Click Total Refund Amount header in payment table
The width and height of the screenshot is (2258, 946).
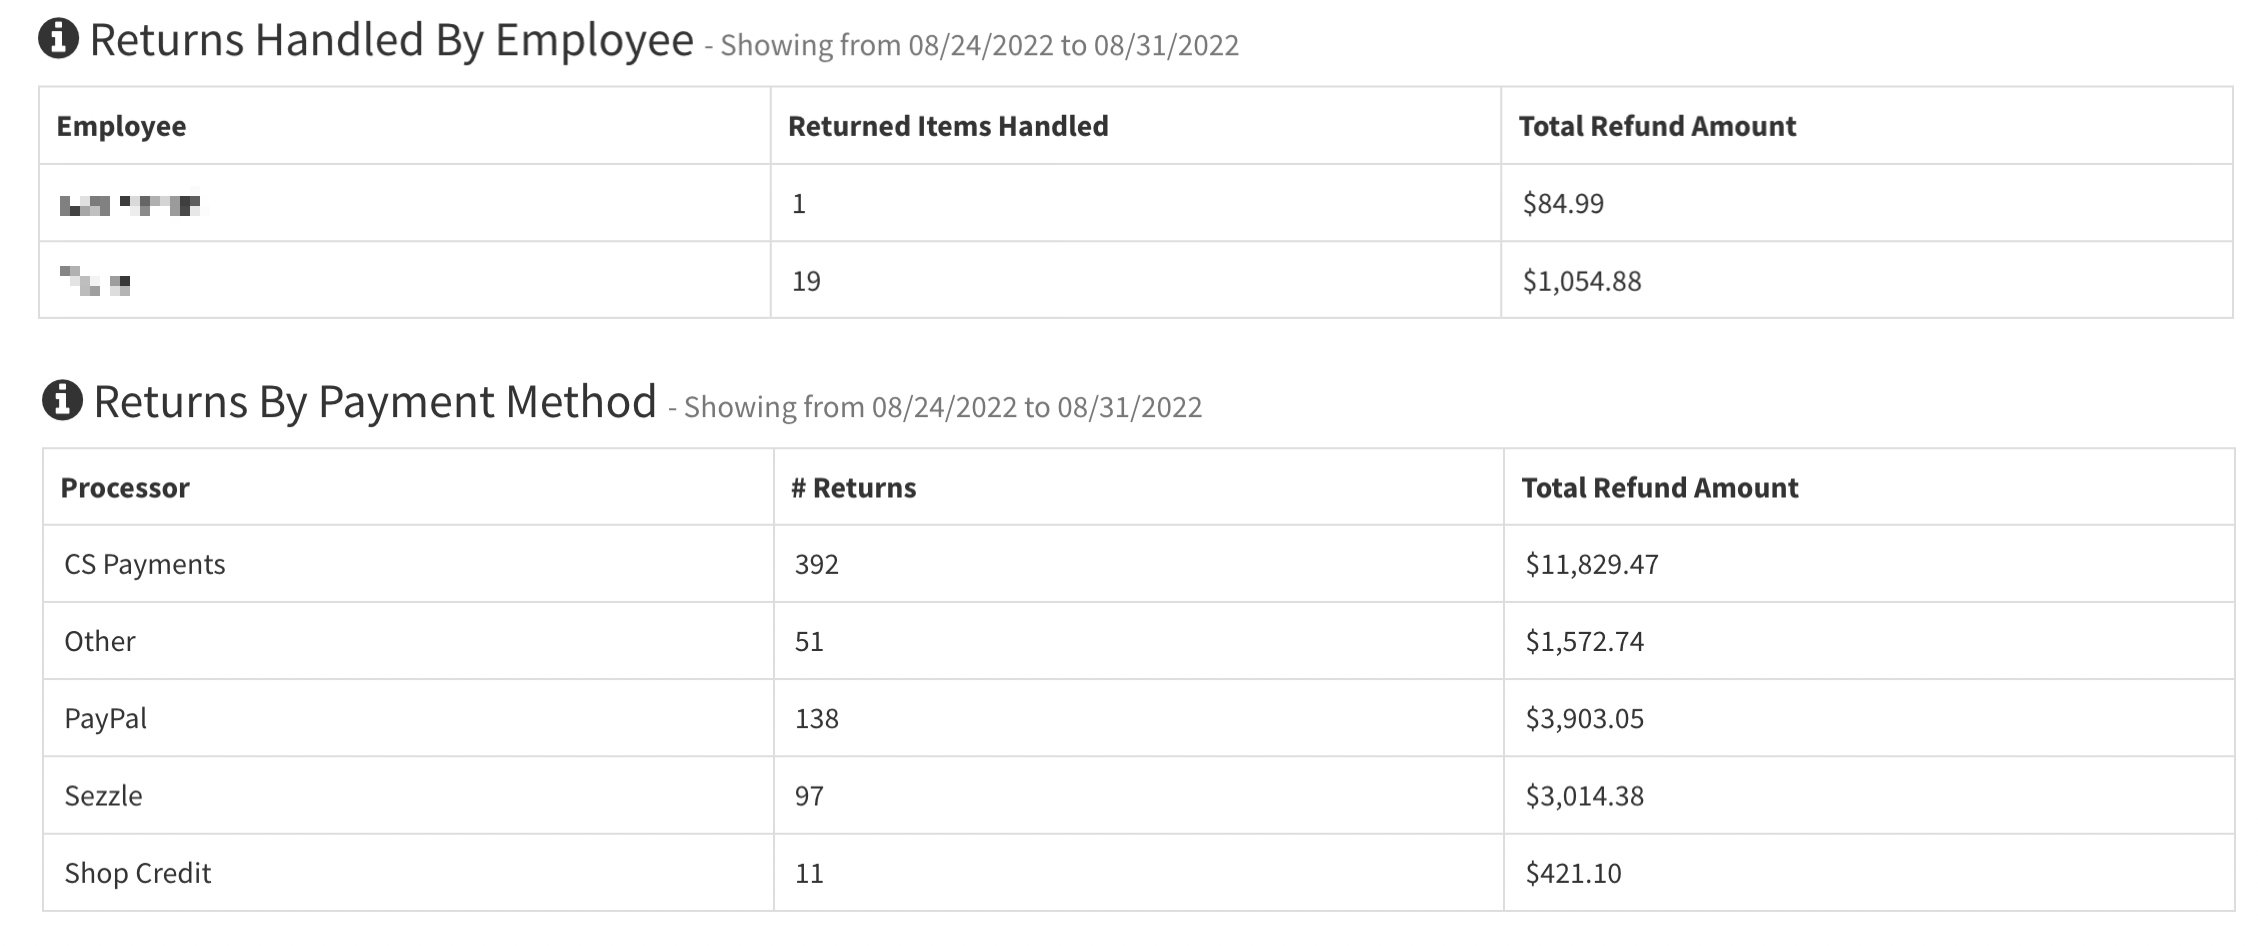click(x=1659, y=488)
